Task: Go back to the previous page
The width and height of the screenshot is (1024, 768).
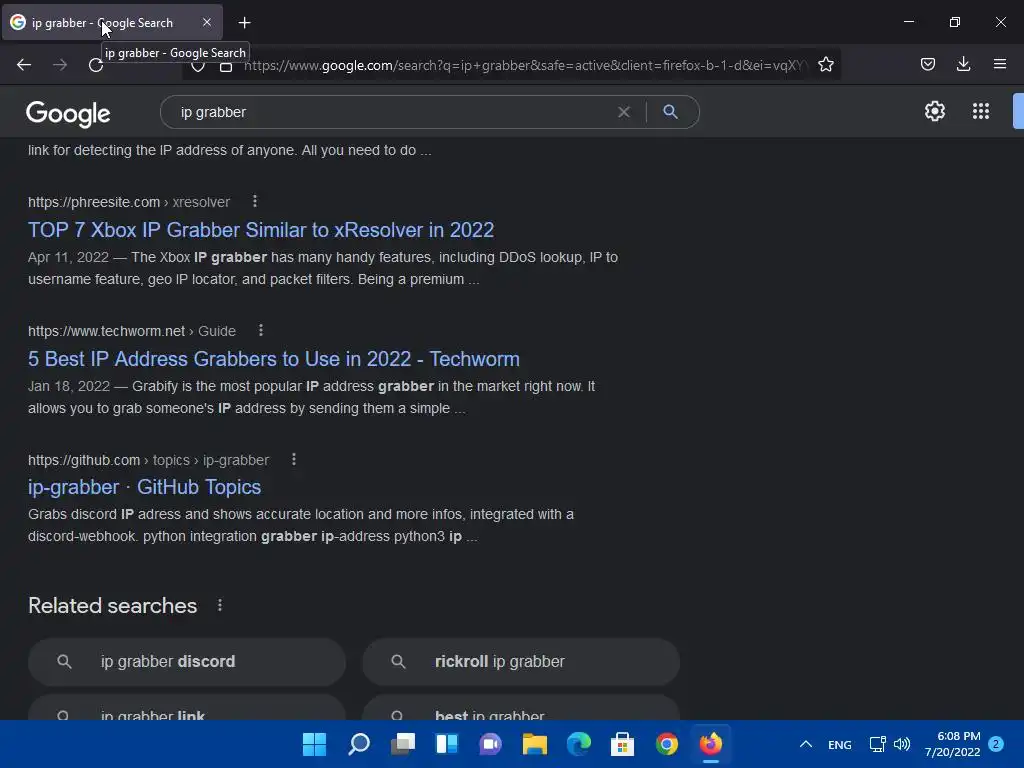Action: 24,65
